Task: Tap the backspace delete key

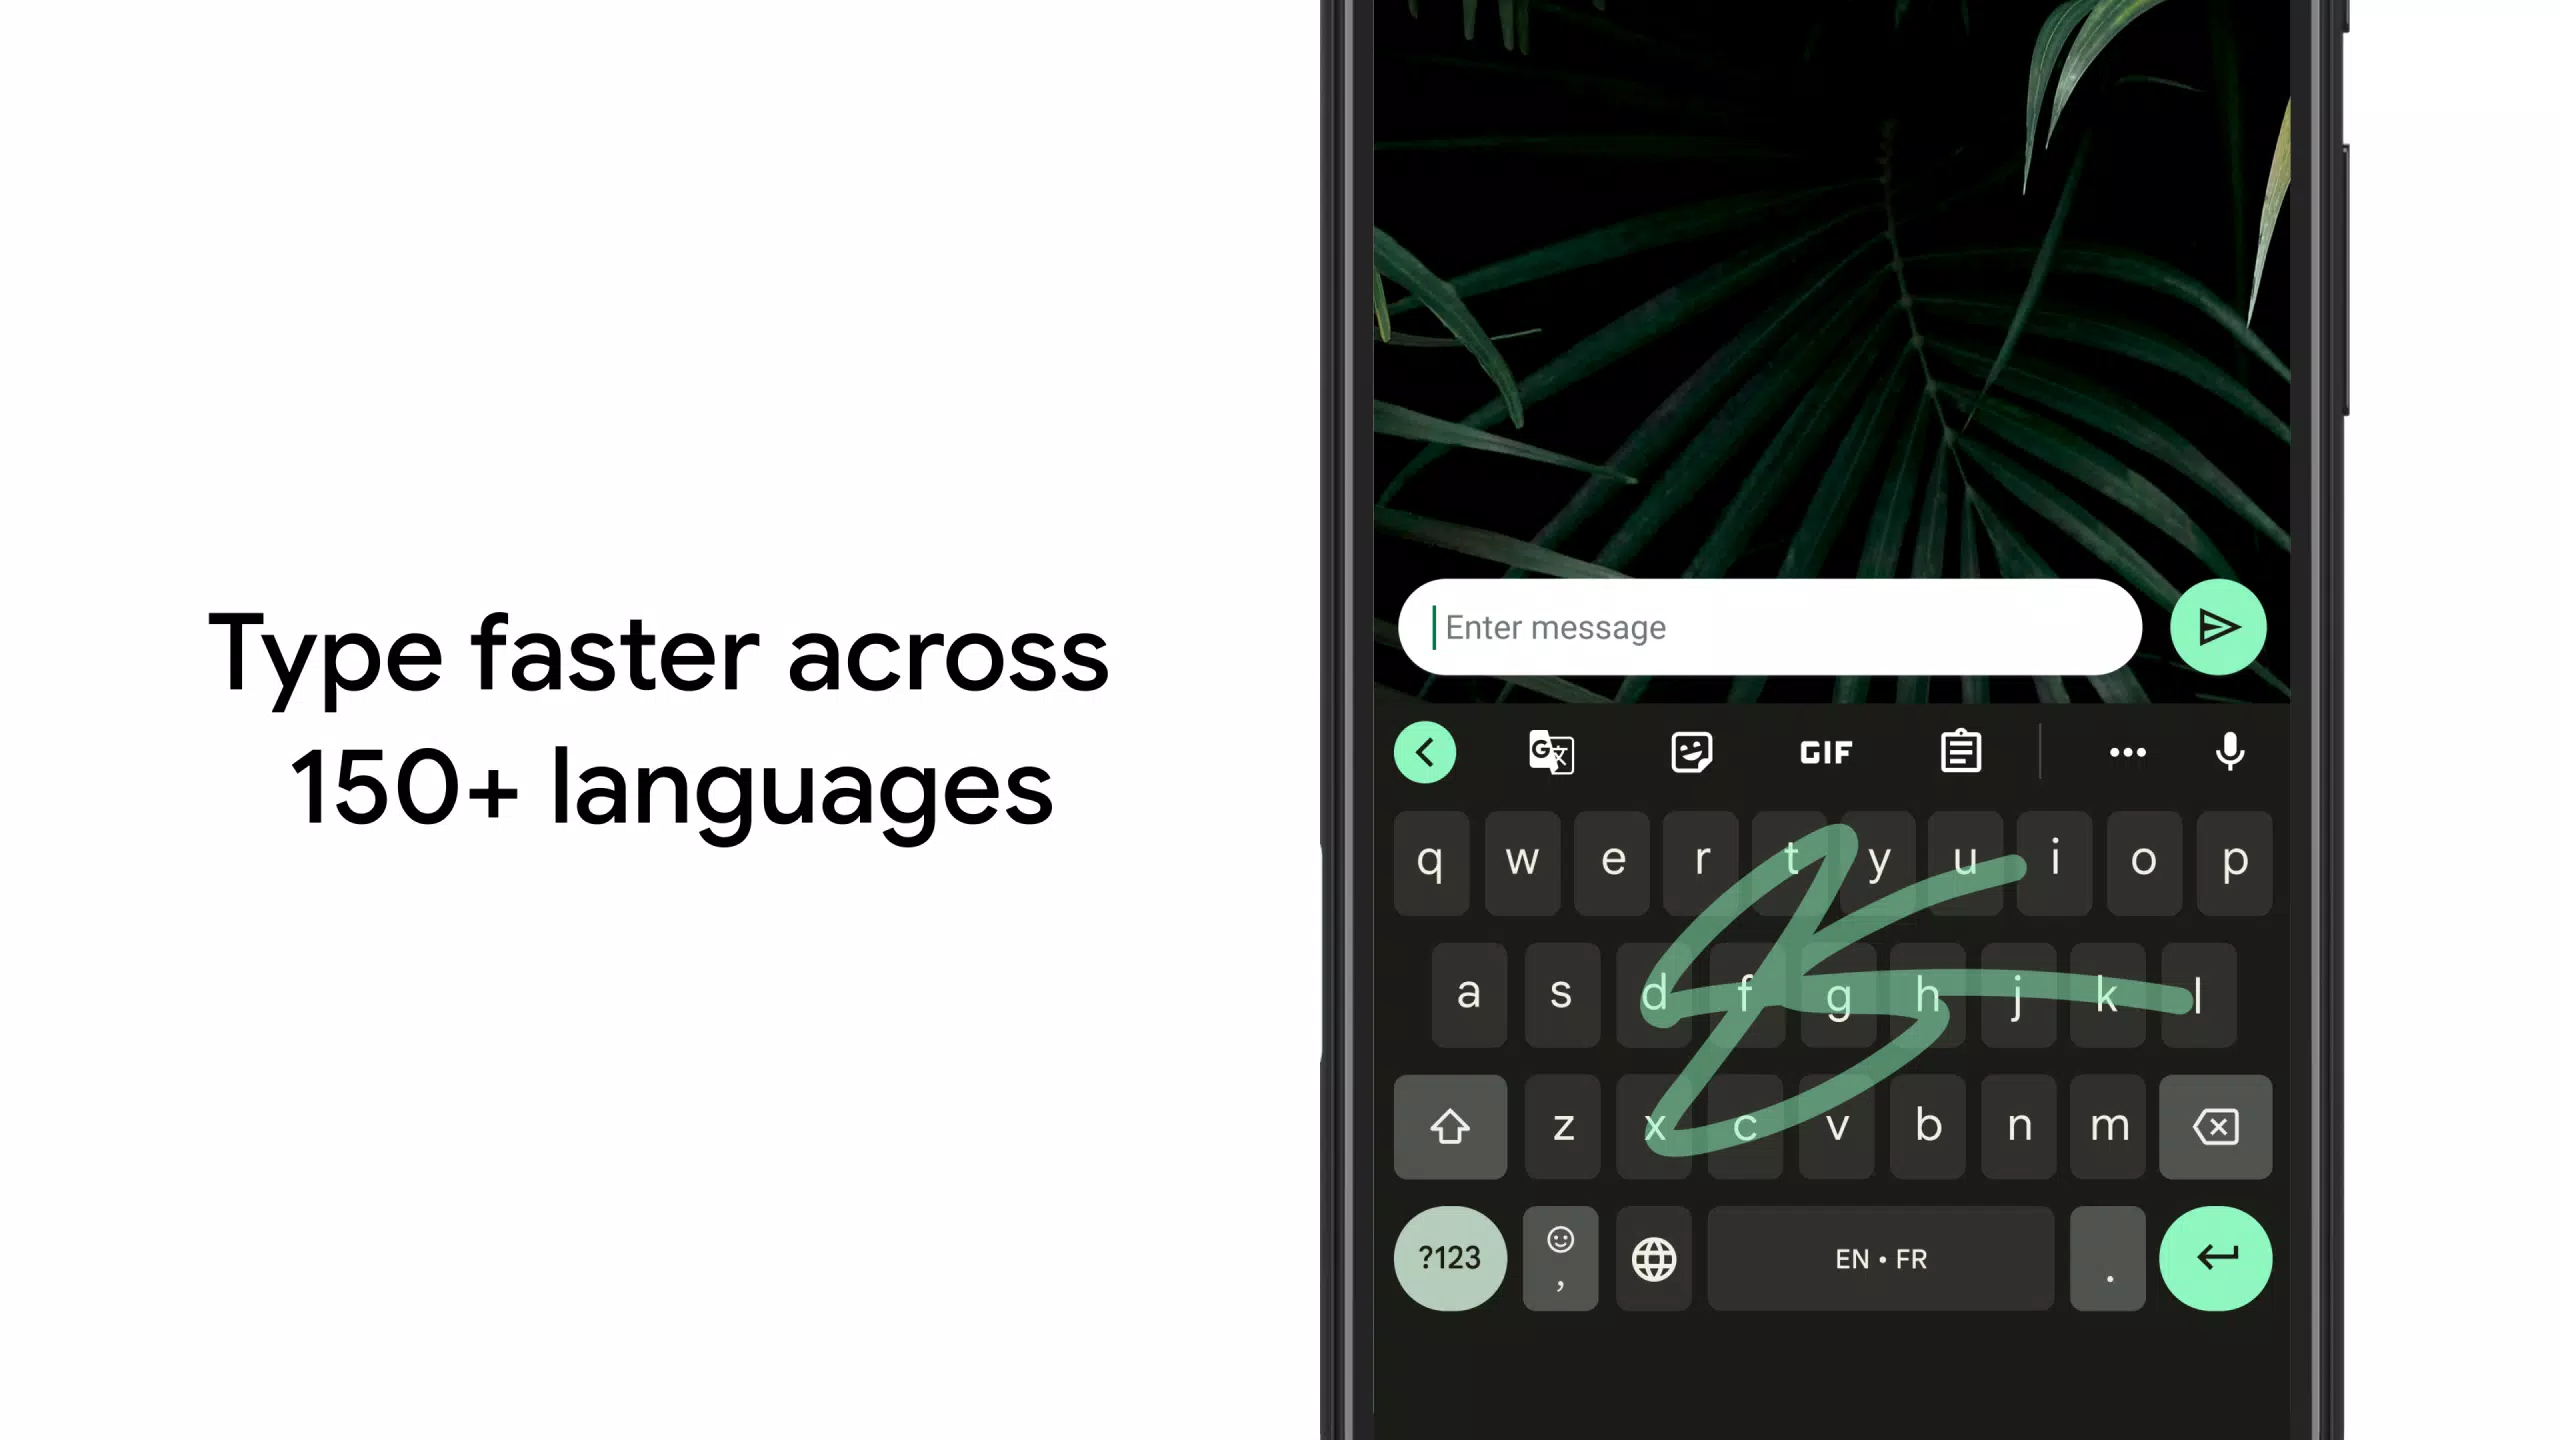Action: pyautogui.click(x=2217, y=1127)
